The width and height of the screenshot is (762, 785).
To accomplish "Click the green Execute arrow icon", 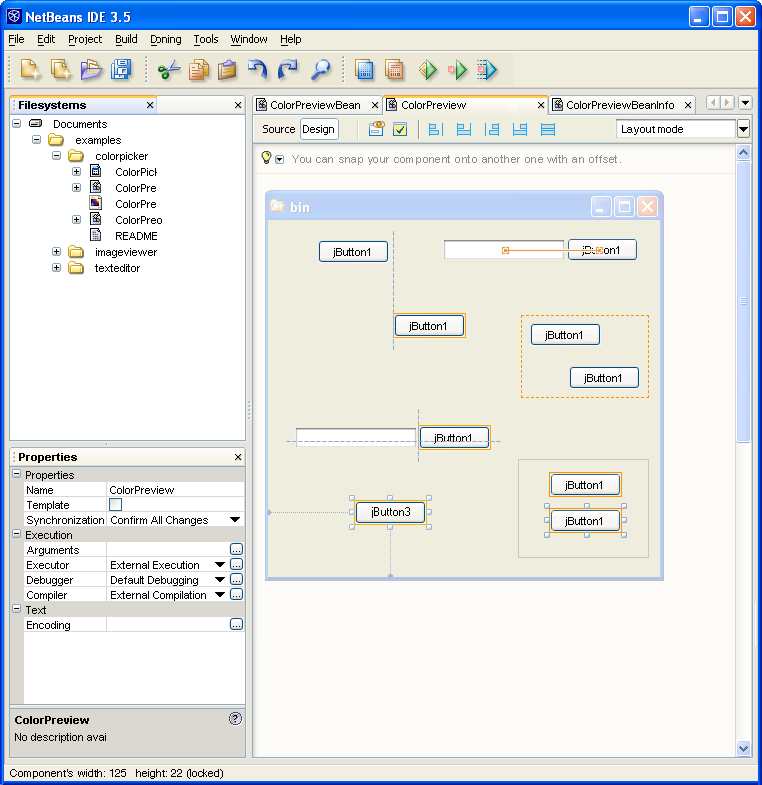I will click(428, 70).
